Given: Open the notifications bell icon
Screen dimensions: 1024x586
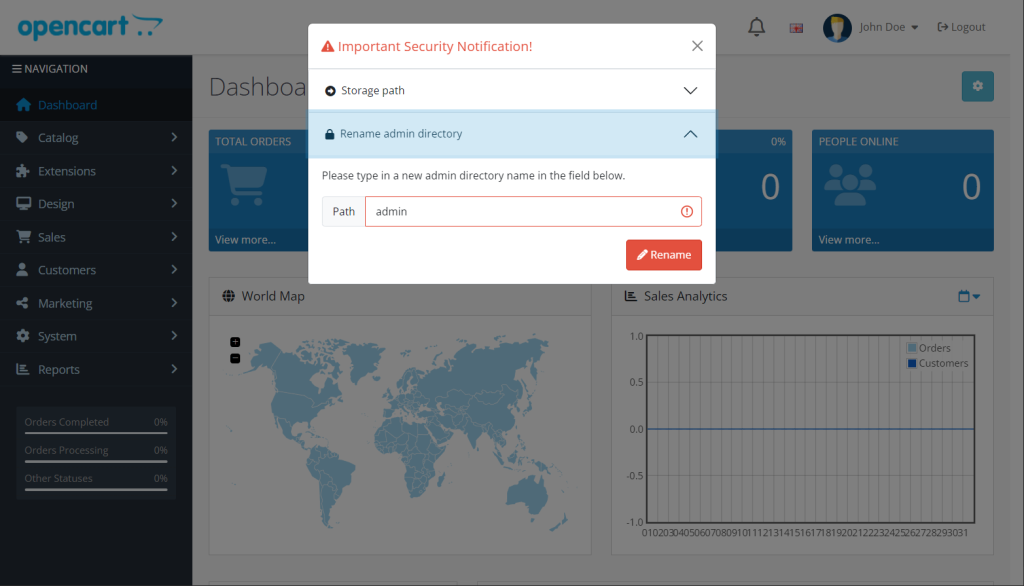Looking at the screenshot, I should click(757, 26).
